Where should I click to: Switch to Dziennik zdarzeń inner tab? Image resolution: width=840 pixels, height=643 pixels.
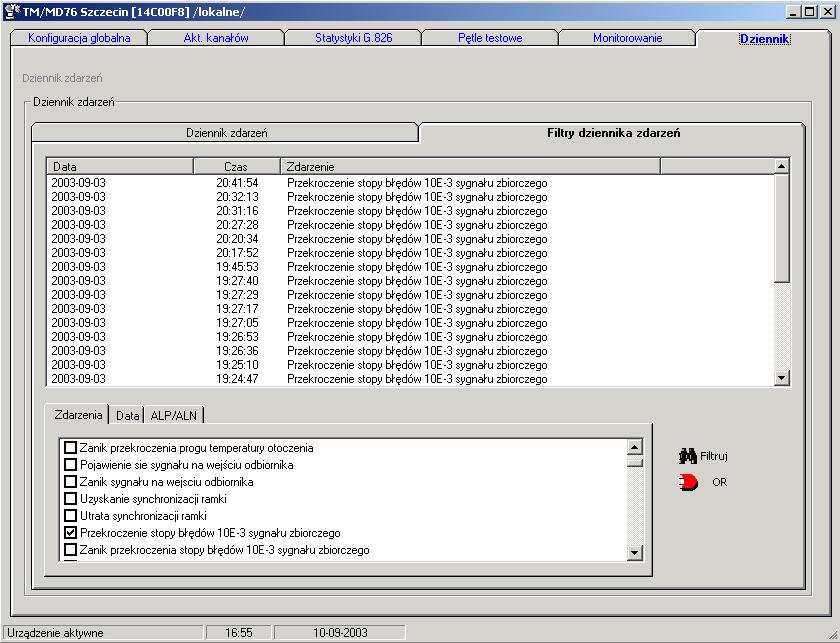[226, 133]
